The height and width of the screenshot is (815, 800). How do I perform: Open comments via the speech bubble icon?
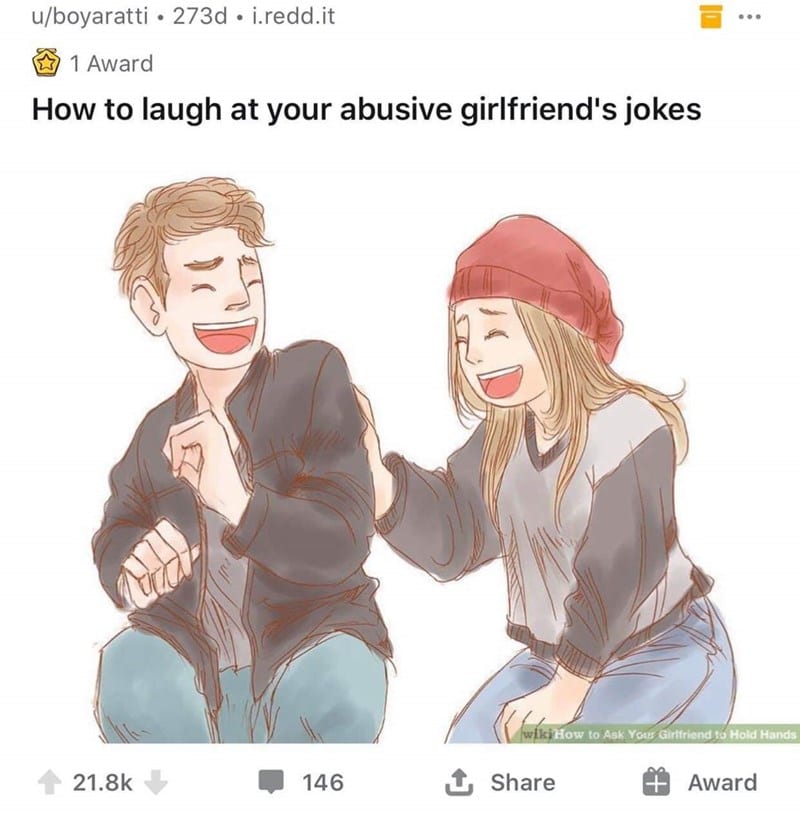coord(271,782)
